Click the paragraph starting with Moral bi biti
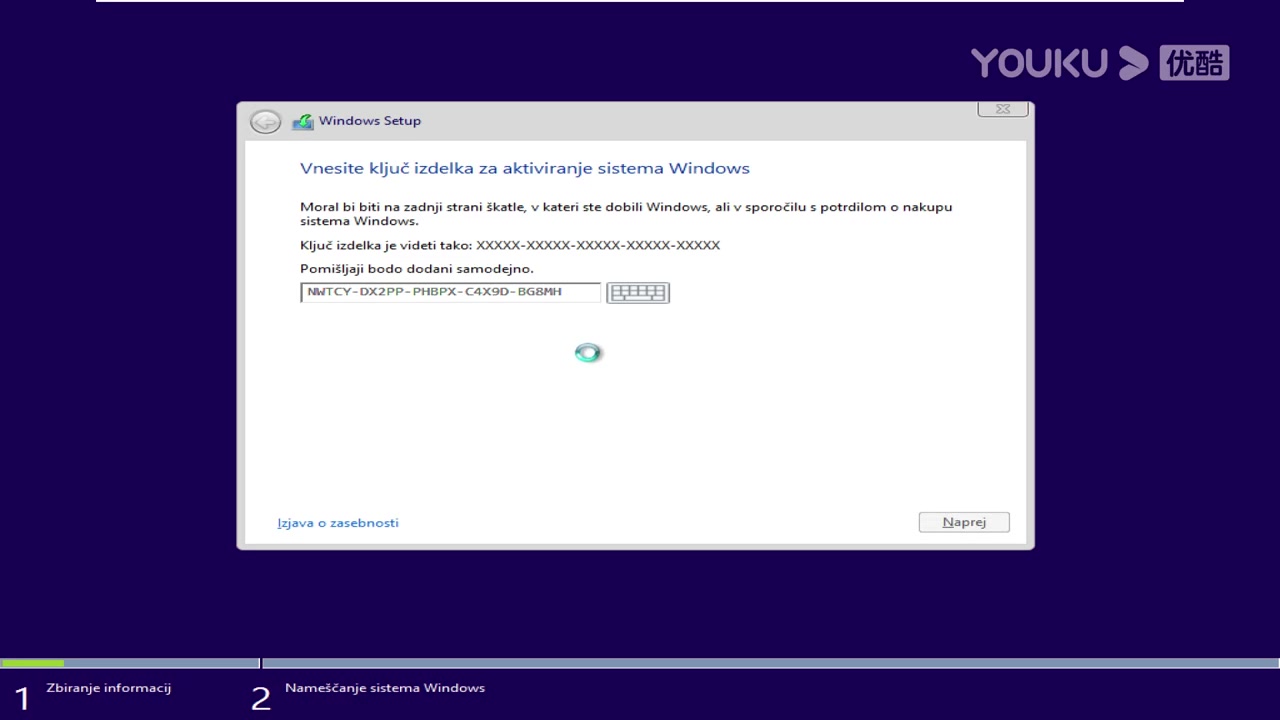 pyautogui.click(x=626, y=214)
